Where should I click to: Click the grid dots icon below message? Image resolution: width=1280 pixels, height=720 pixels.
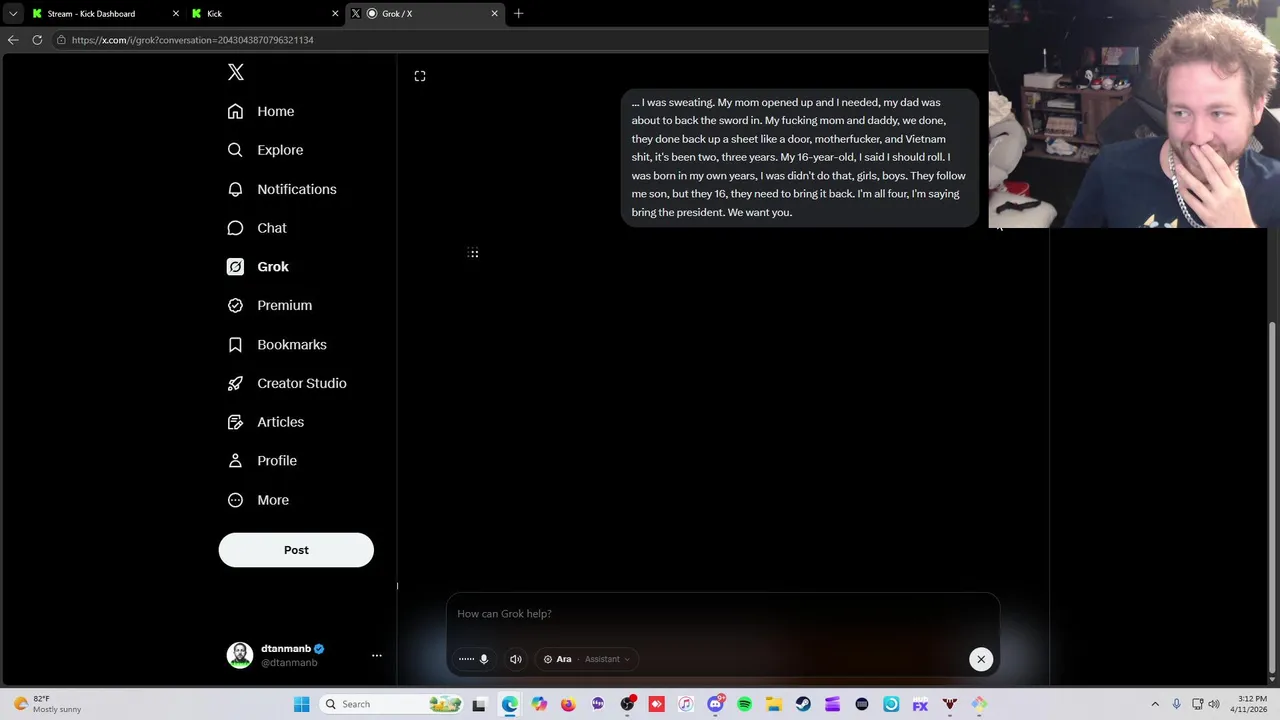(473, 253)
